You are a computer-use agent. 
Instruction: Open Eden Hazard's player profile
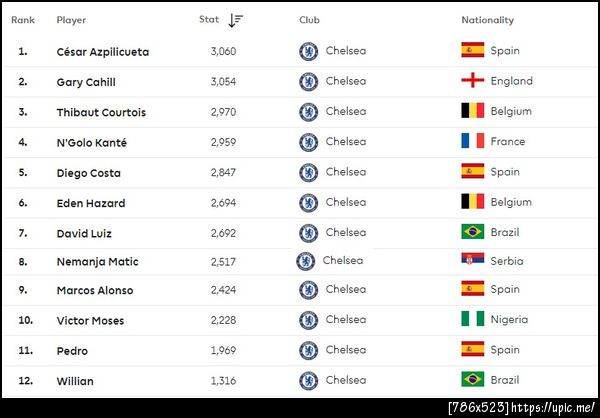91,203
